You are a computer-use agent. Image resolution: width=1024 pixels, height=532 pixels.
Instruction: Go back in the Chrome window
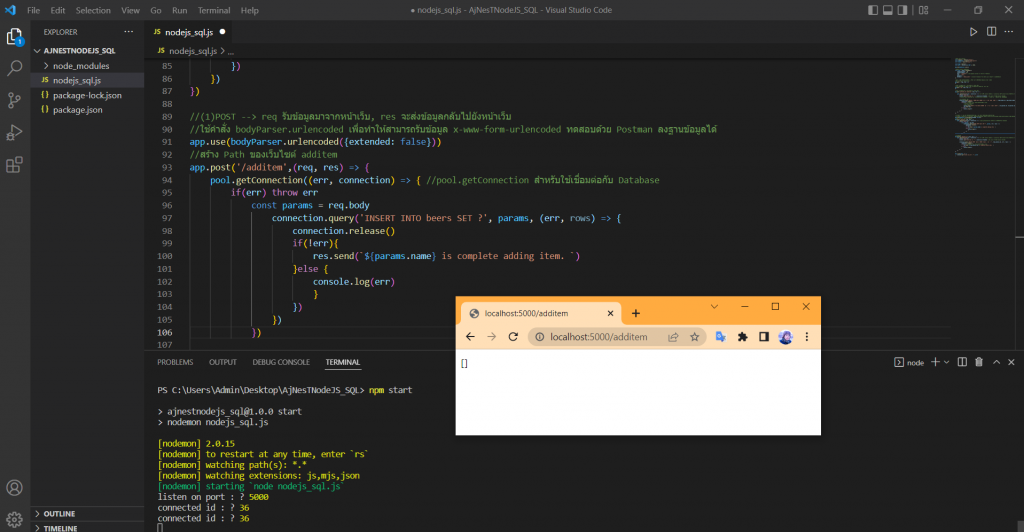(470, 337)
